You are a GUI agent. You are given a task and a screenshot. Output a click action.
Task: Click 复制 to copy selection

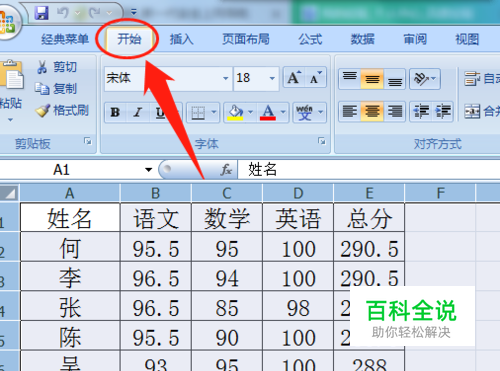tap(56, 89)
